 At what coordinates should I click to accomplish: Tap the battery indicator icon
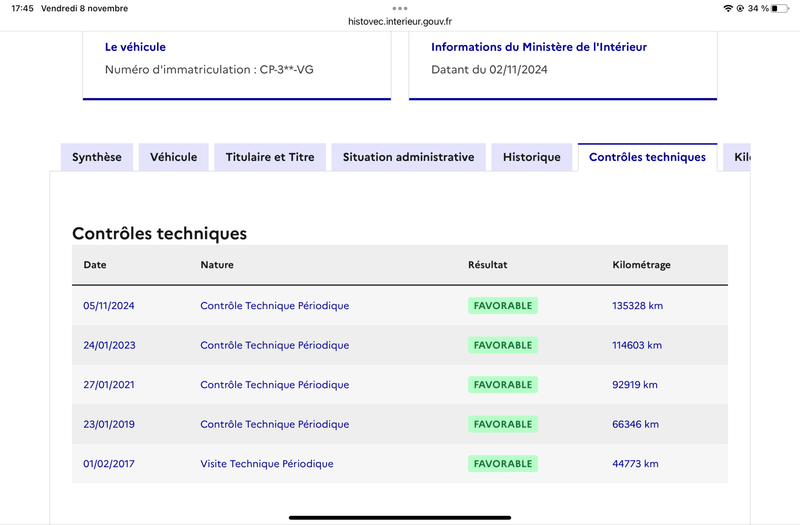pos(780,8)
